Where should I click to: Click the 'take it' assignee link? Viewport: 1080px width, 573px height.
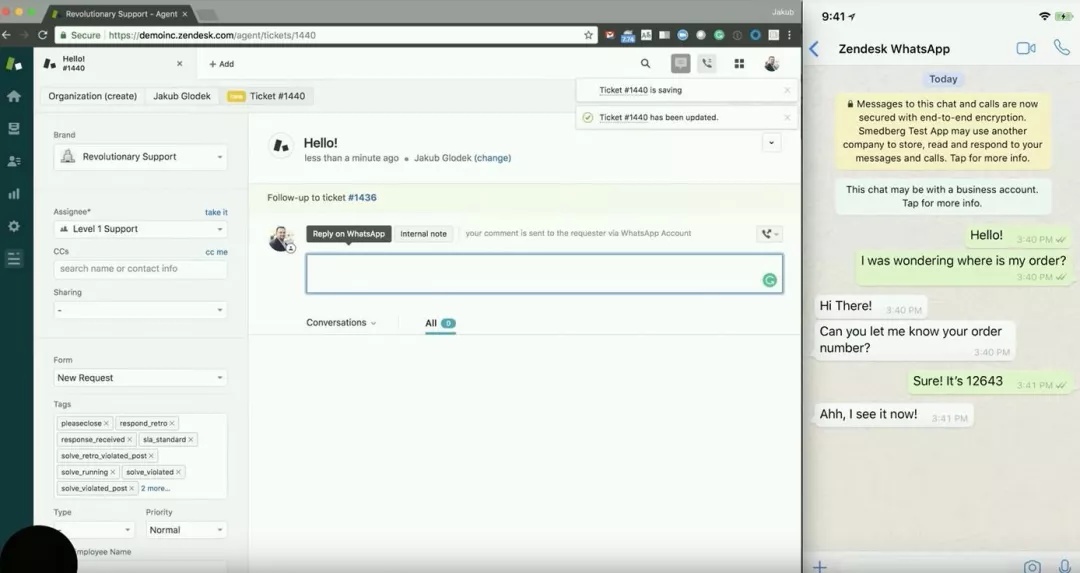216,212
